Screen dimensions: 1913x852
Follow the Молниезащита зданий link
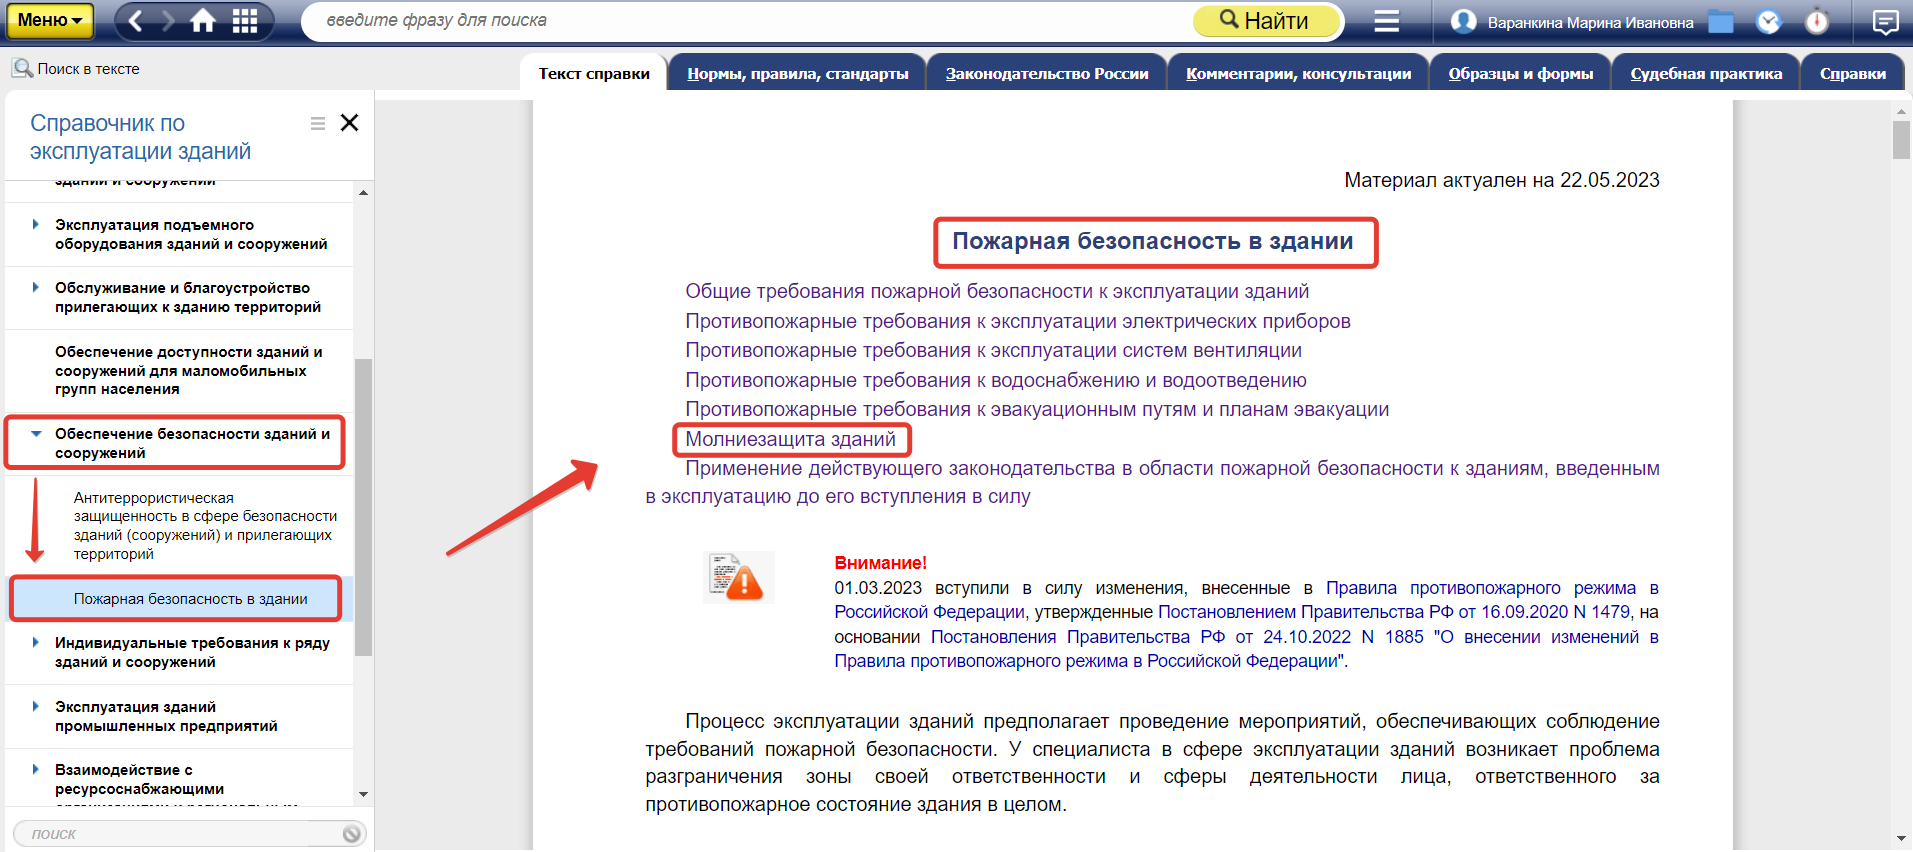click(790, 439)
